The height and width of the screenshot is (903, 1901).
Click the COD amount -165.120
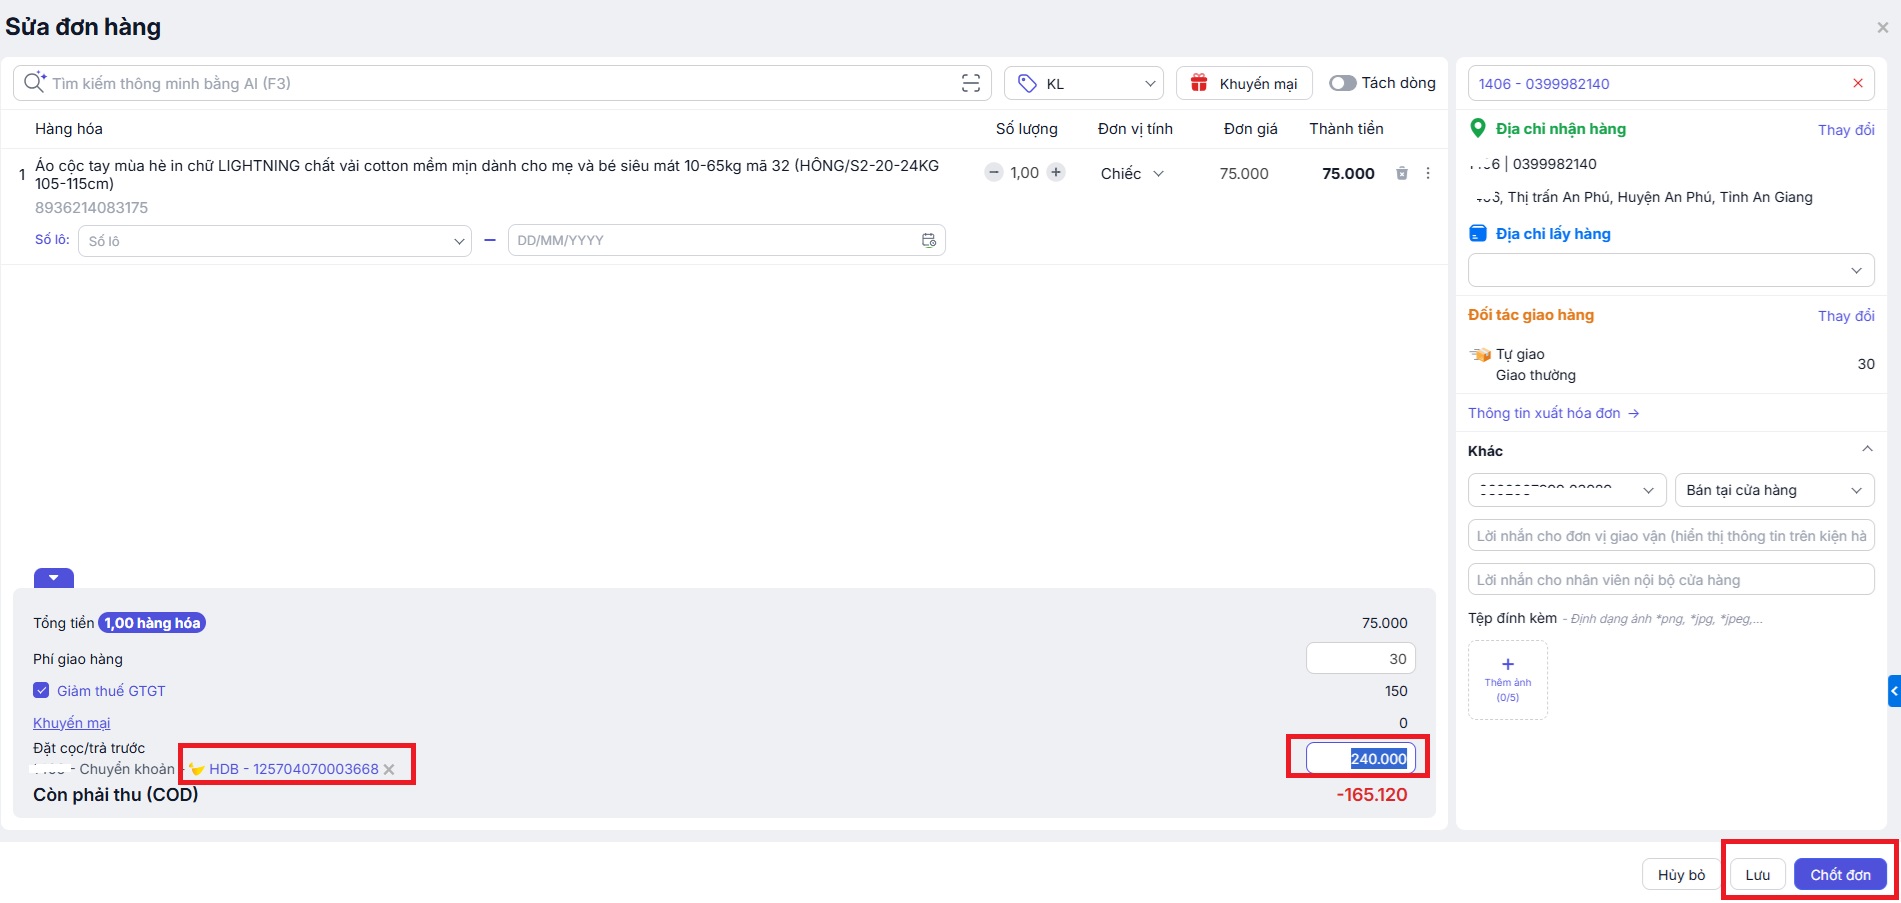point(1372,795)
